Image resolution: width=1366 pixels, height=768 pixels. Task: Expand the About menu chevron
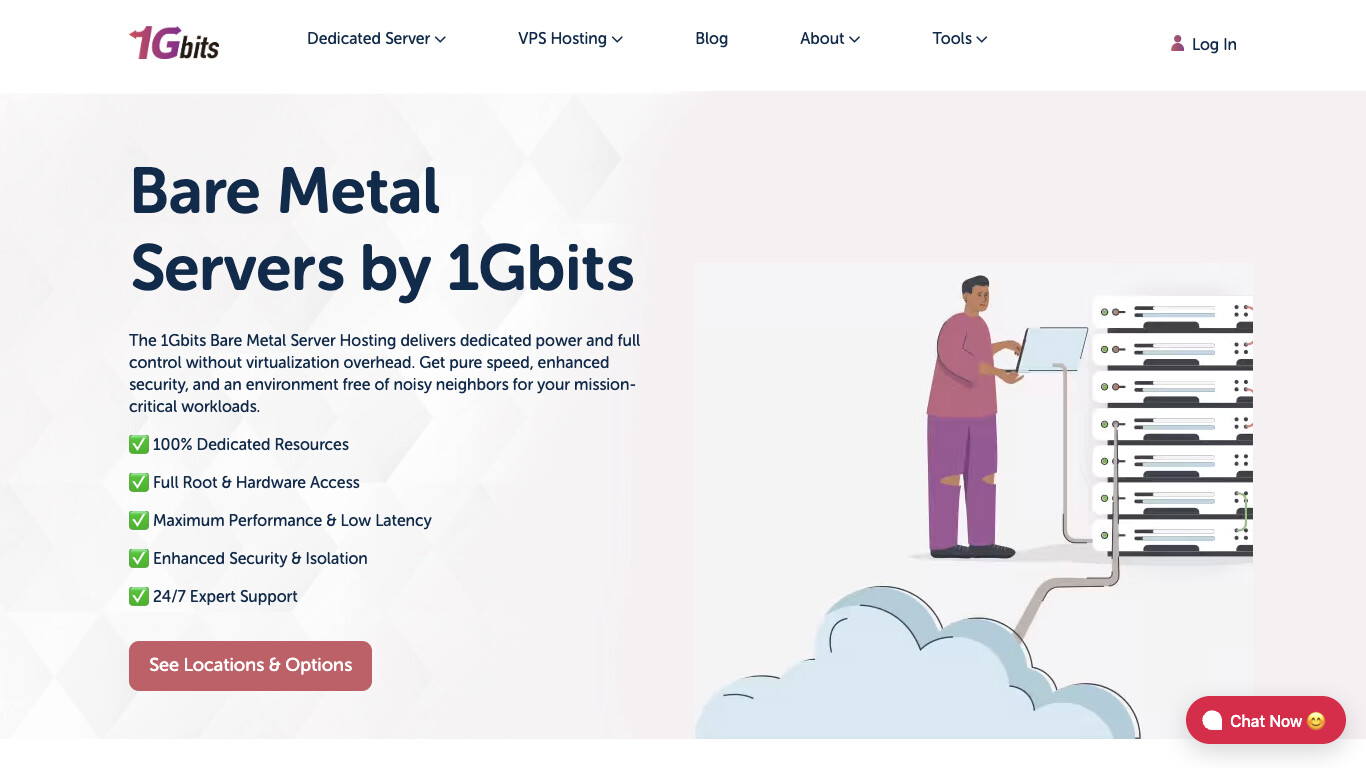click(x=855, y=39)
